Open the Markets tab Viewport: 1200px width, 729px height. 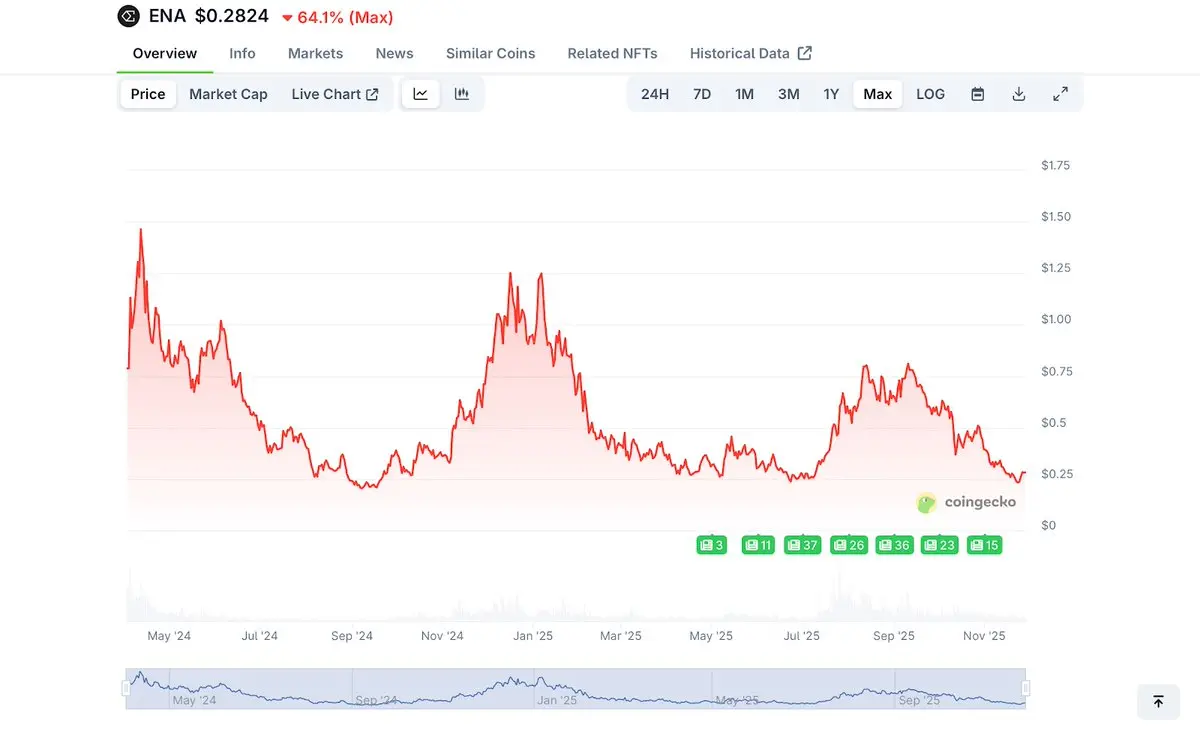click(315, 53)
